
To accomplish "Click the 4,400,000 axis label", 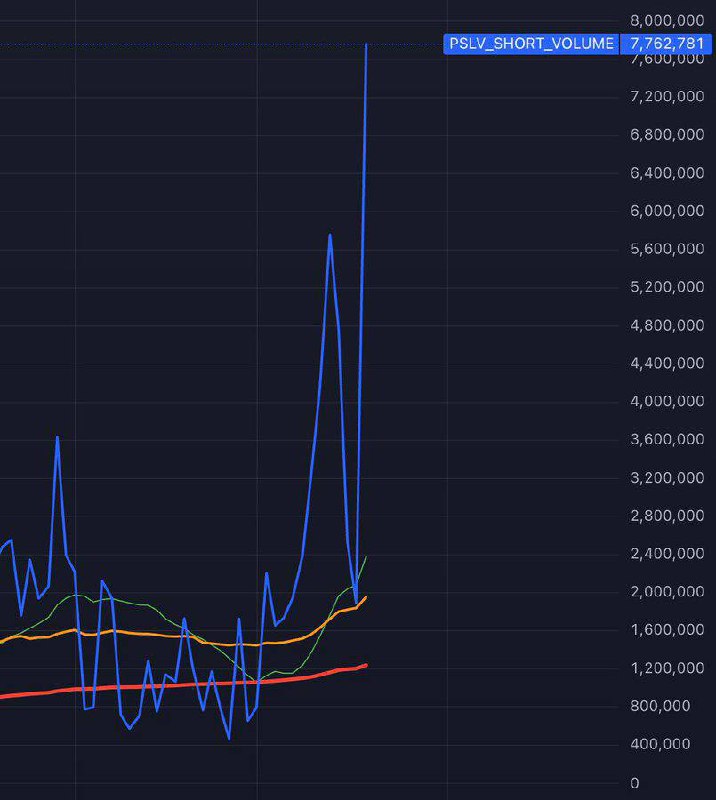I will point(667,363).
